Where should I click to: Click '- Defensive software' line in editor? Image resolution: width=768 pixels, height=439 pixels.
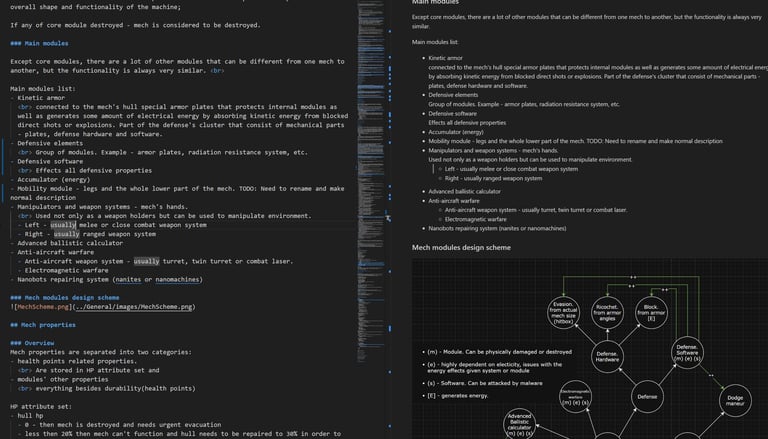point(47,161)
